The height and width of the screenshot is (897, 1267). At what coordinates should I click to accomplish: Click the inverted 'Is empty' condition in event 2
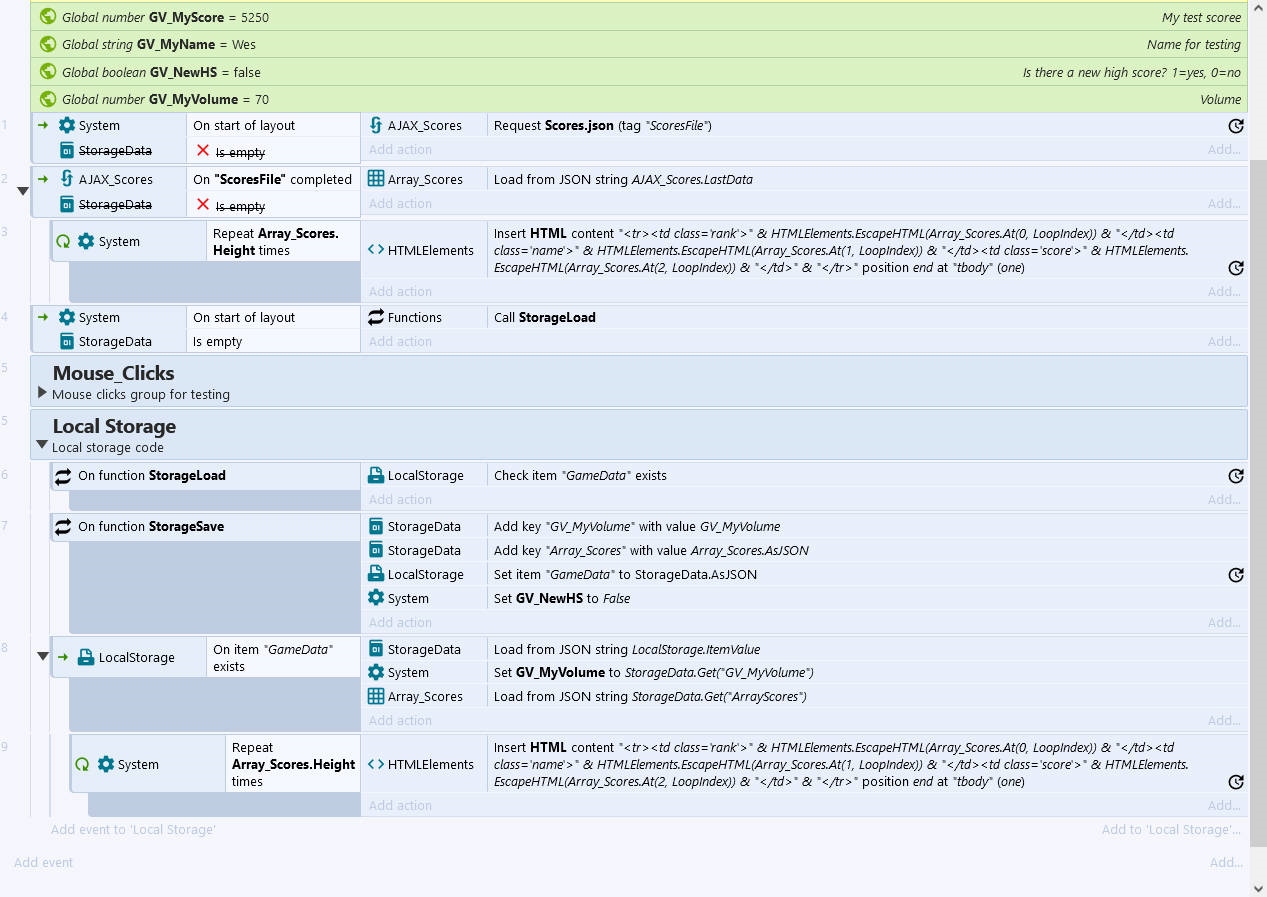[x=240, y=206]
